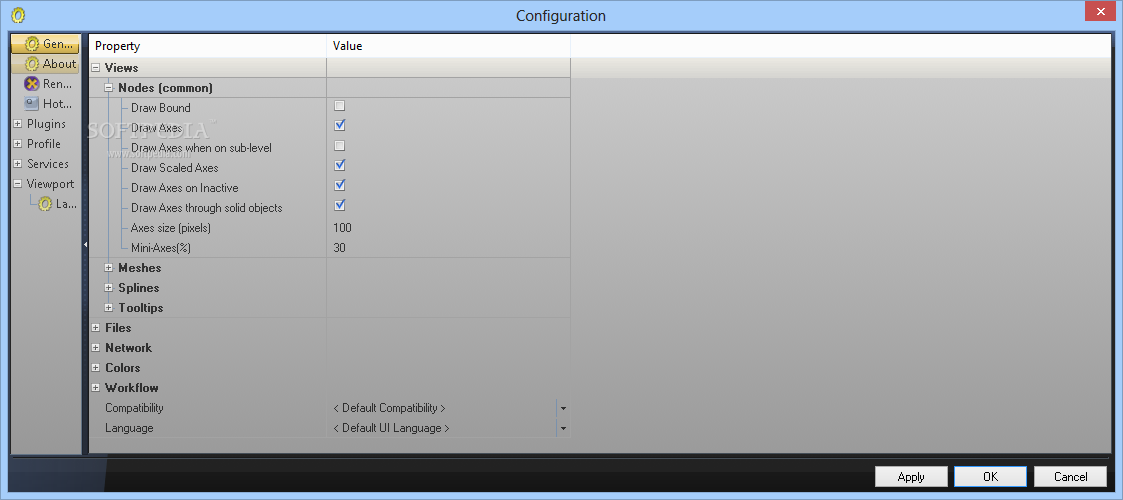Click the Cancel button
1123x500 pixels.
click(x=1071, y=476)
